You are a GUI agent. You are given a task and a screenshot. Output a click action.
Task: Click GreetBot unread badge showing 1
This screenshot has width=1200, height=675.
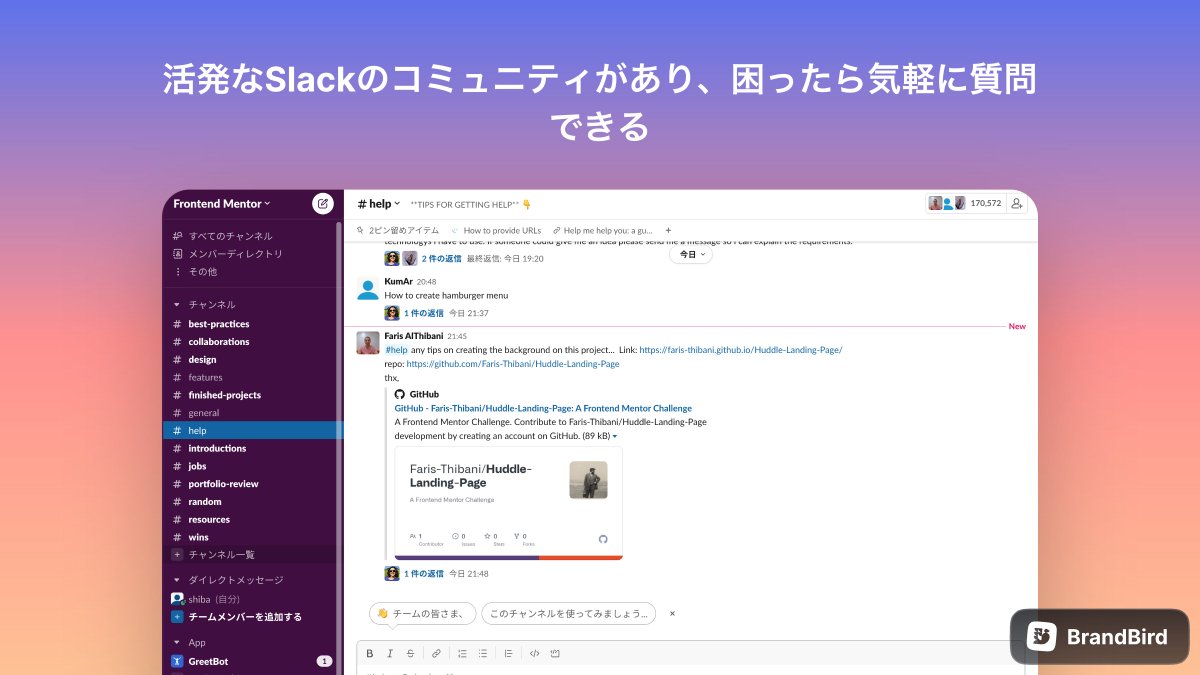pos(324,661)
